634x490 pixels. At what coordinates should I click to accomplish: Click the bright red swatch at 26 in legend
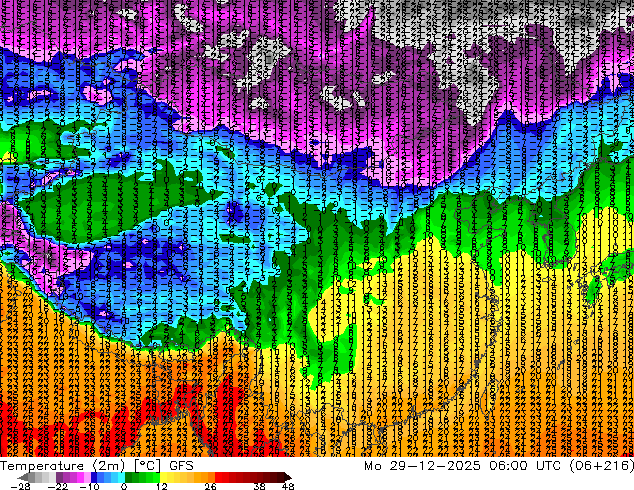point(218,477)
